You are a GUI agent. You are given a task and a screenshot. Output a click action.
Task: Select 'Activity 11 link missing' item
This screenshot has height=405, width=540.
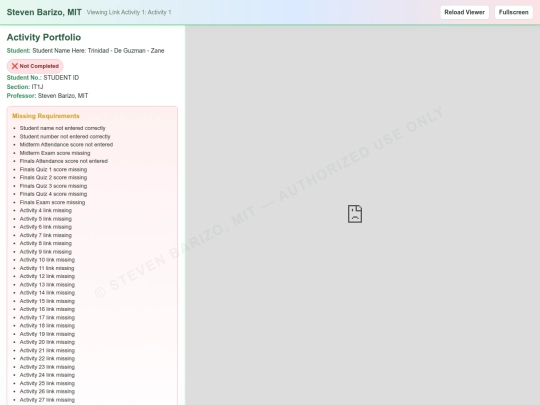(x=47, y=268)
